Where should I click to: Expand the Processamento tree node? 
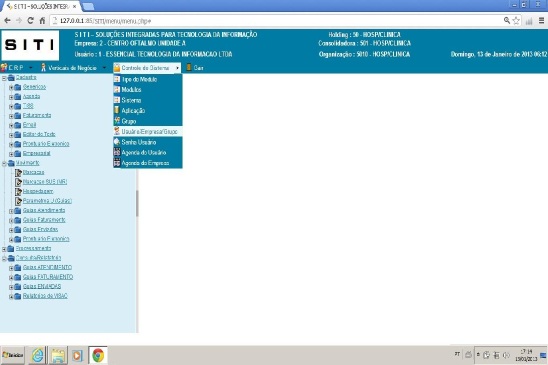pos(4,249)
